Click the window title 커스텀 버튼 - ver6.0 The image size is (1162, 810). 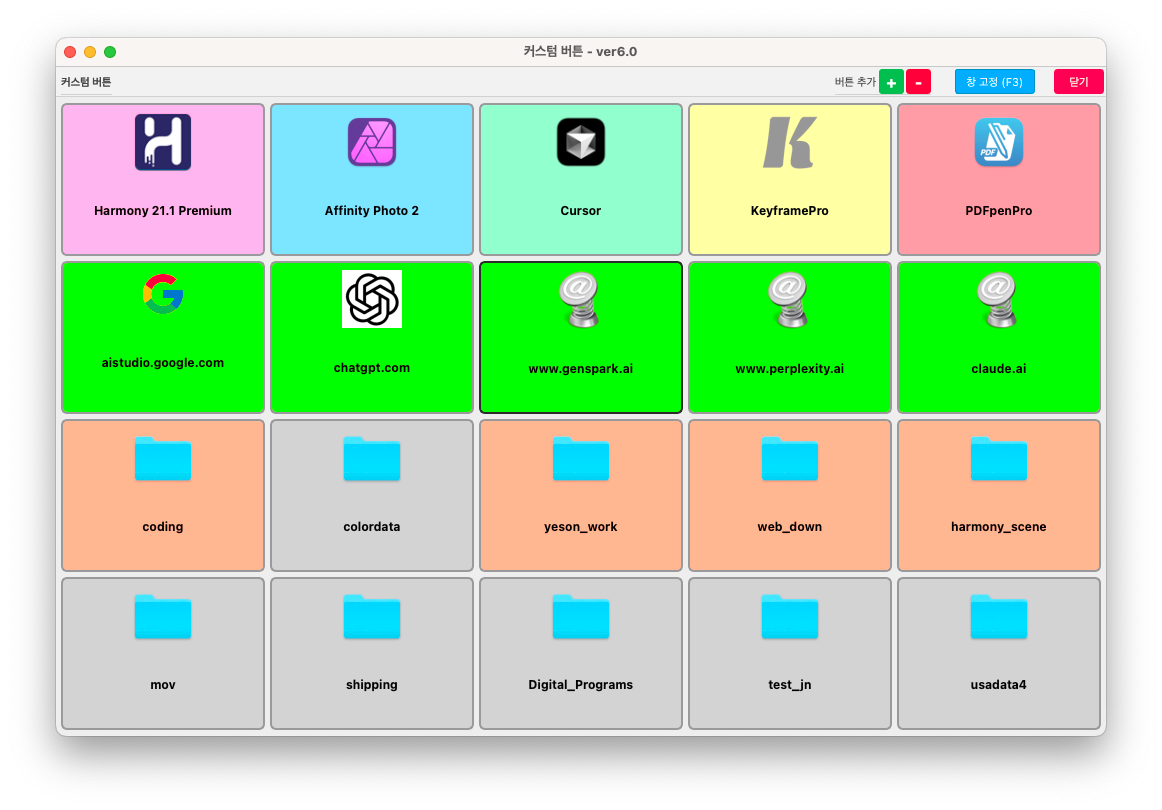tap(580, 51)
